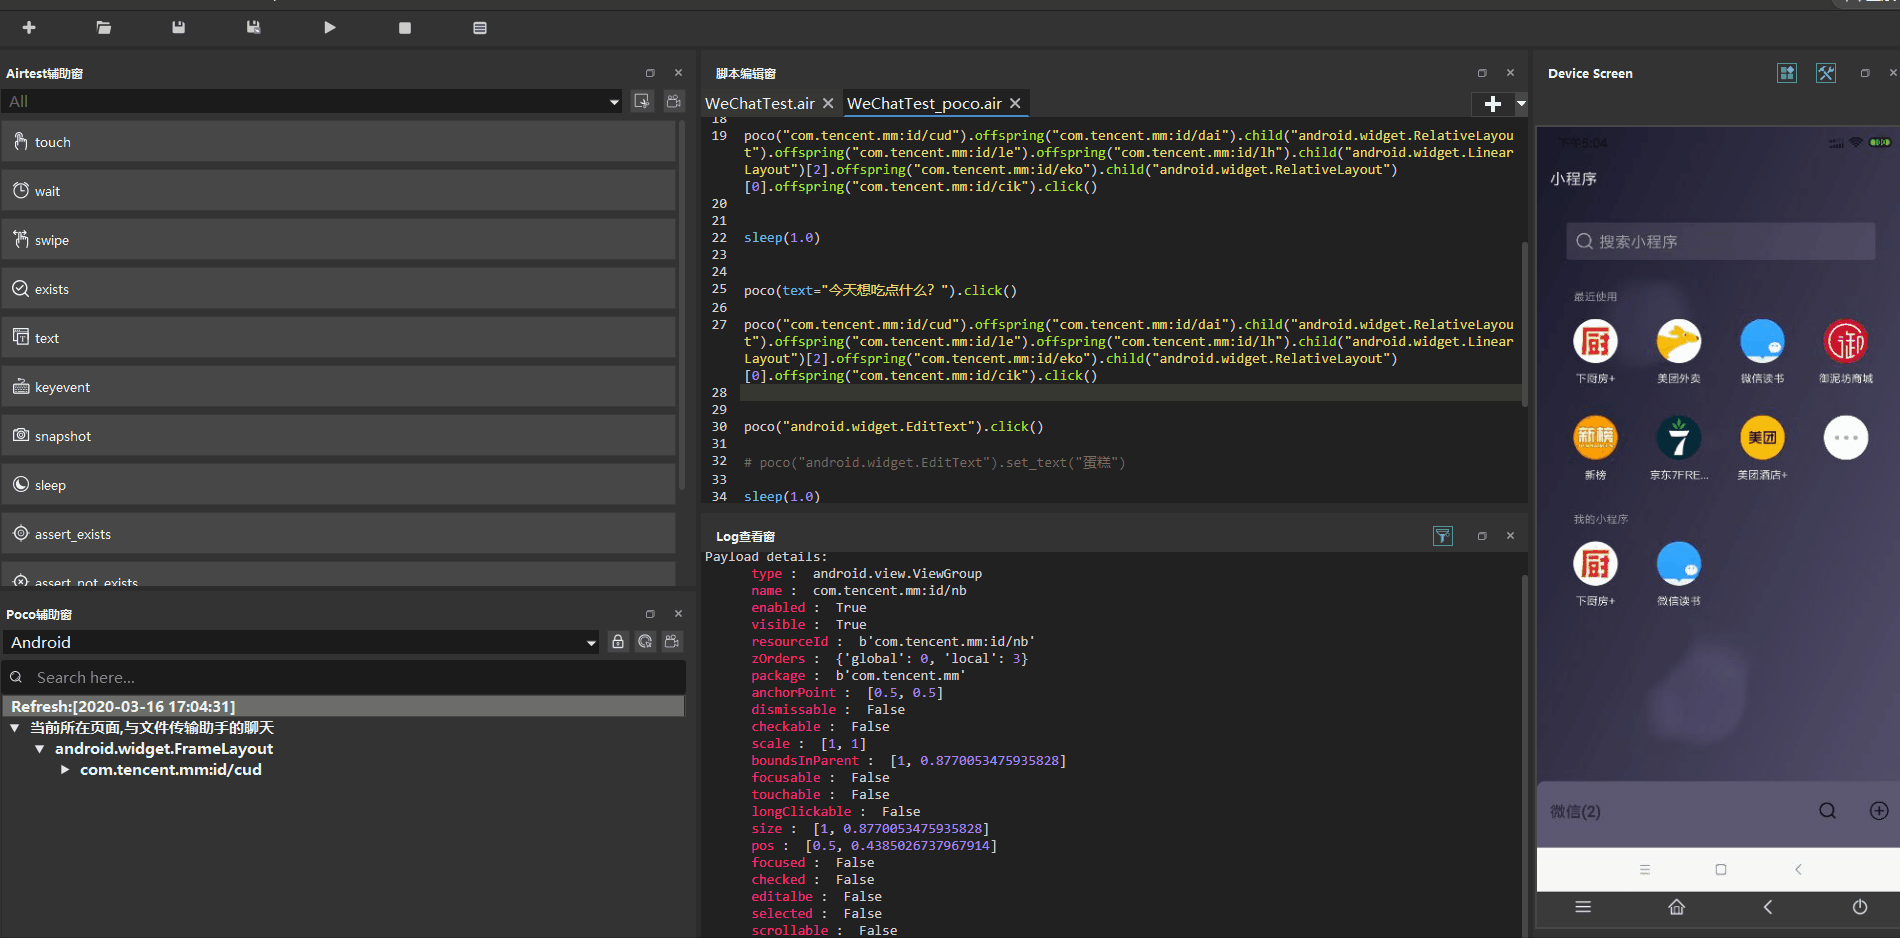Insert a touch command
Screen dimensions: 1900x938
(x=338, y=142)
